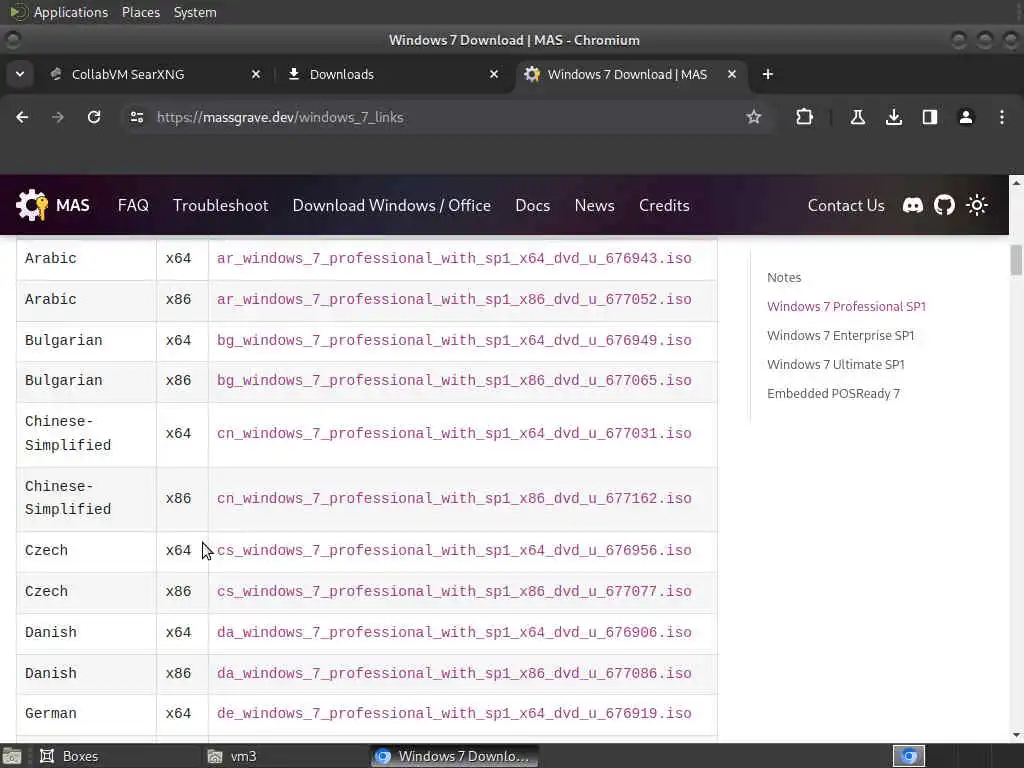Click the scrollbar down arrow

(x=1016, y=735)
